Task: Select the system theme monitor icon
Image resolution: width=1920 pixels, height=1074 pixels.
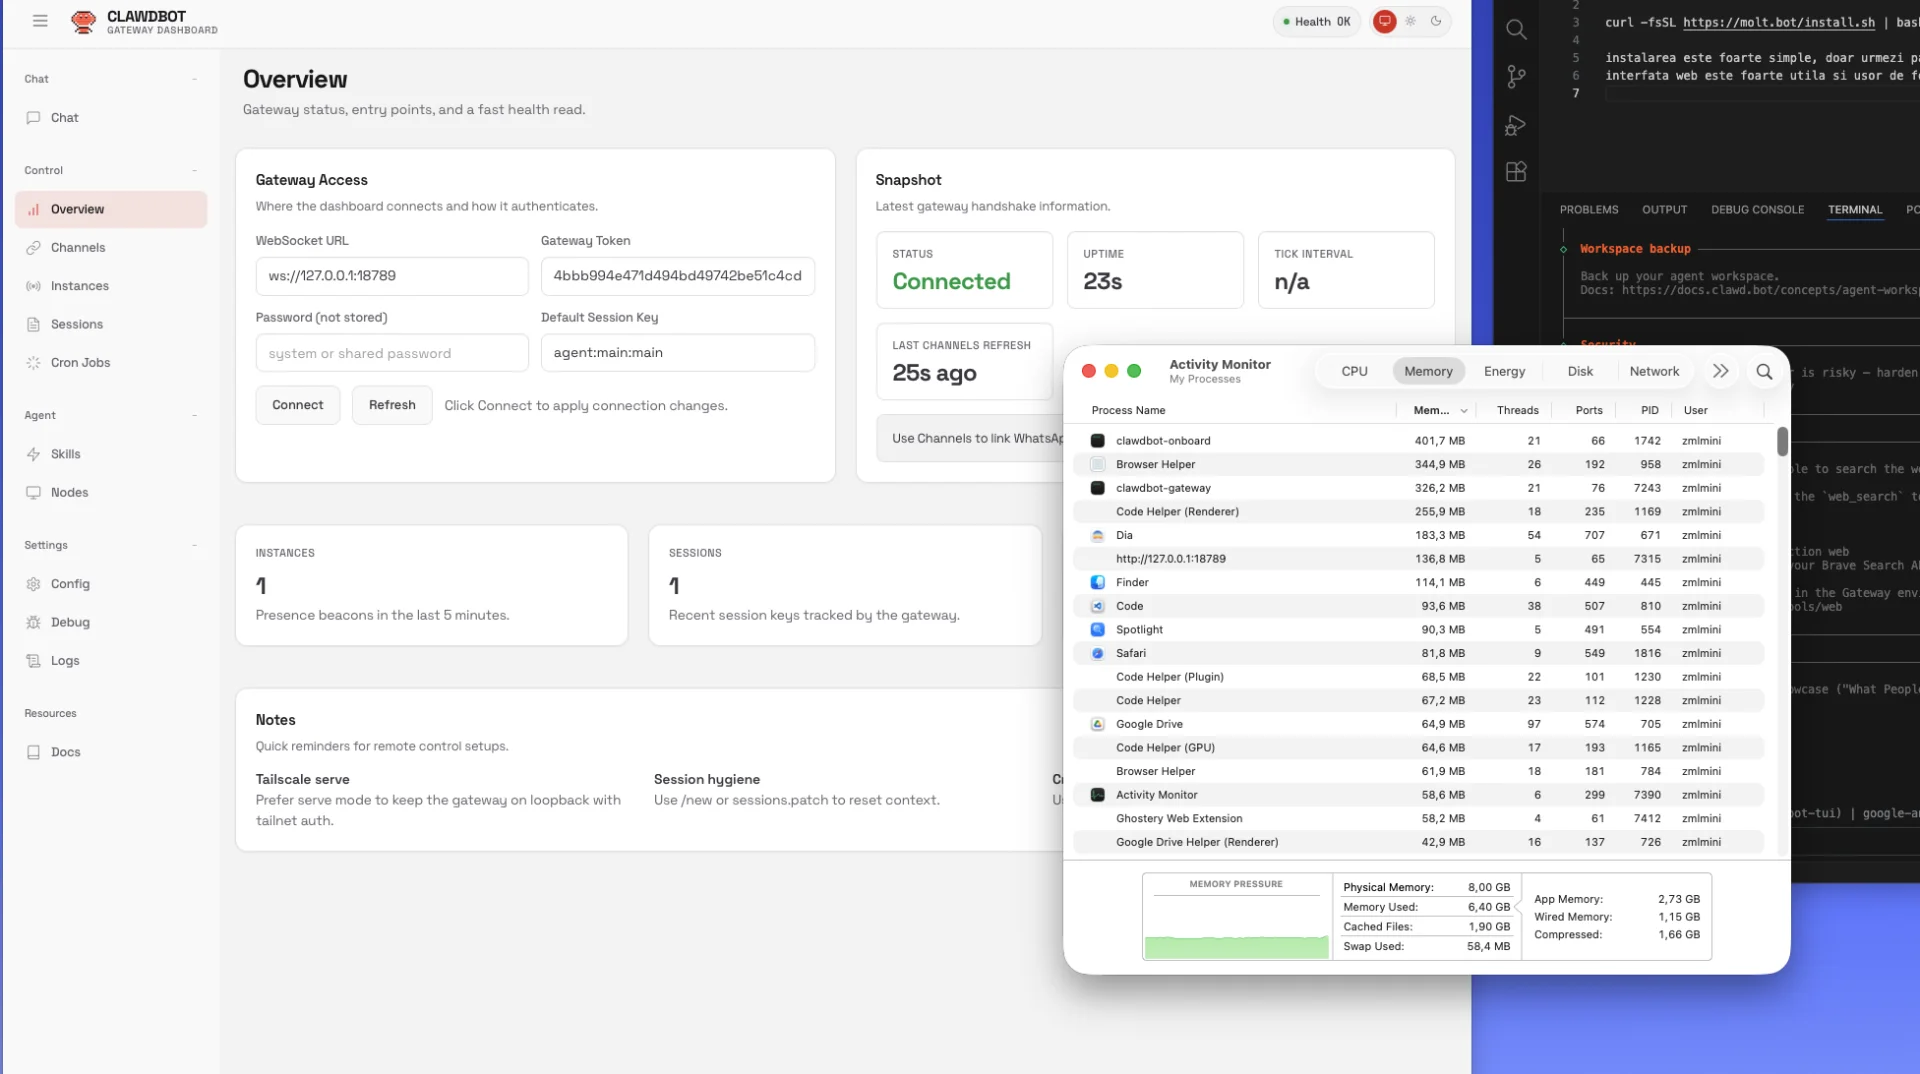Action: pyautogui.click(x=1384, y=21)
